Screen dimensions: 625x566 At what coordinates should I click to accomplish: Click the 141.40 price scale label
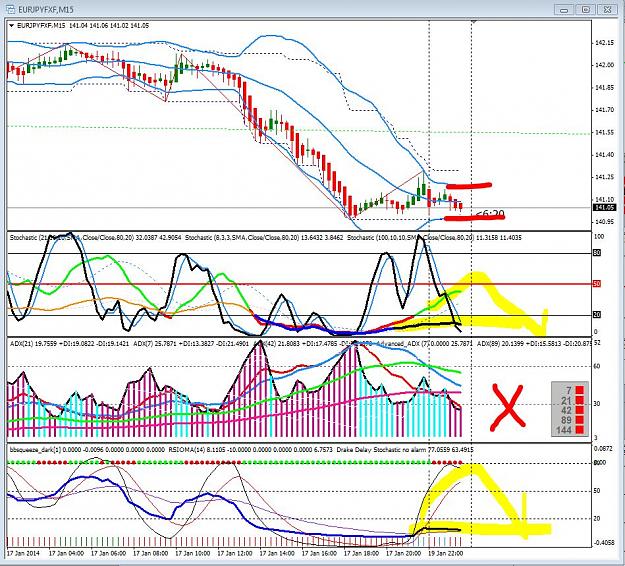(x=604, y=155)
